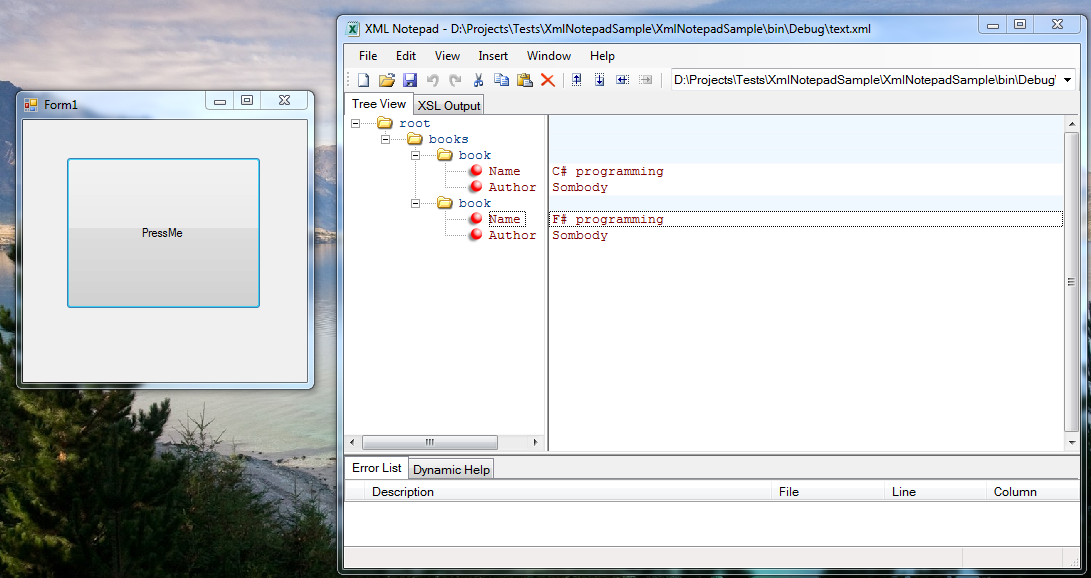1091x578 pixels.
Task: Click the vertical scrollbar down arrow
Action: [1072, 442]
